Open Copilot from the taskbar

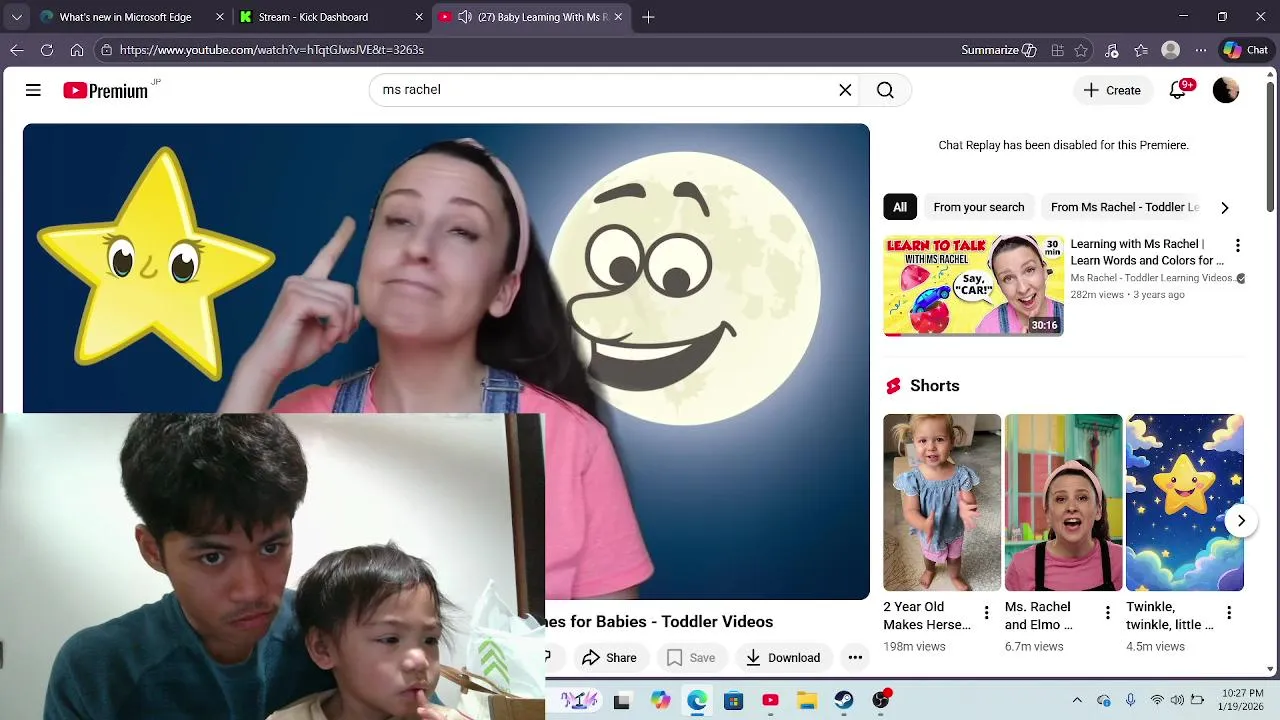coord(660,701)
